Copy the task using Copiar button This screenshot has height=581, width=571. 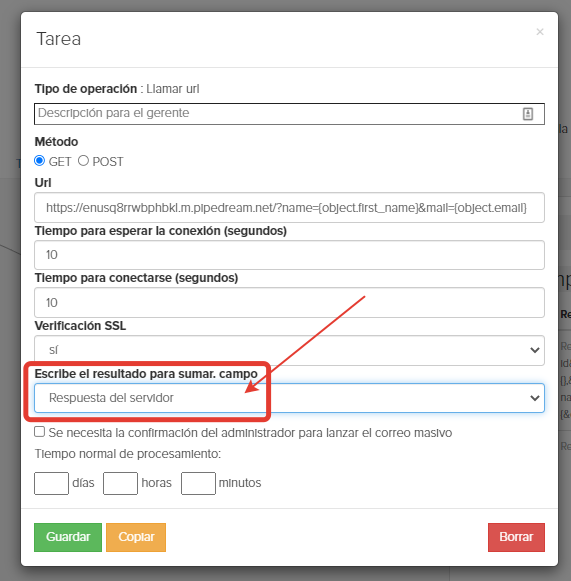(136, 537)
